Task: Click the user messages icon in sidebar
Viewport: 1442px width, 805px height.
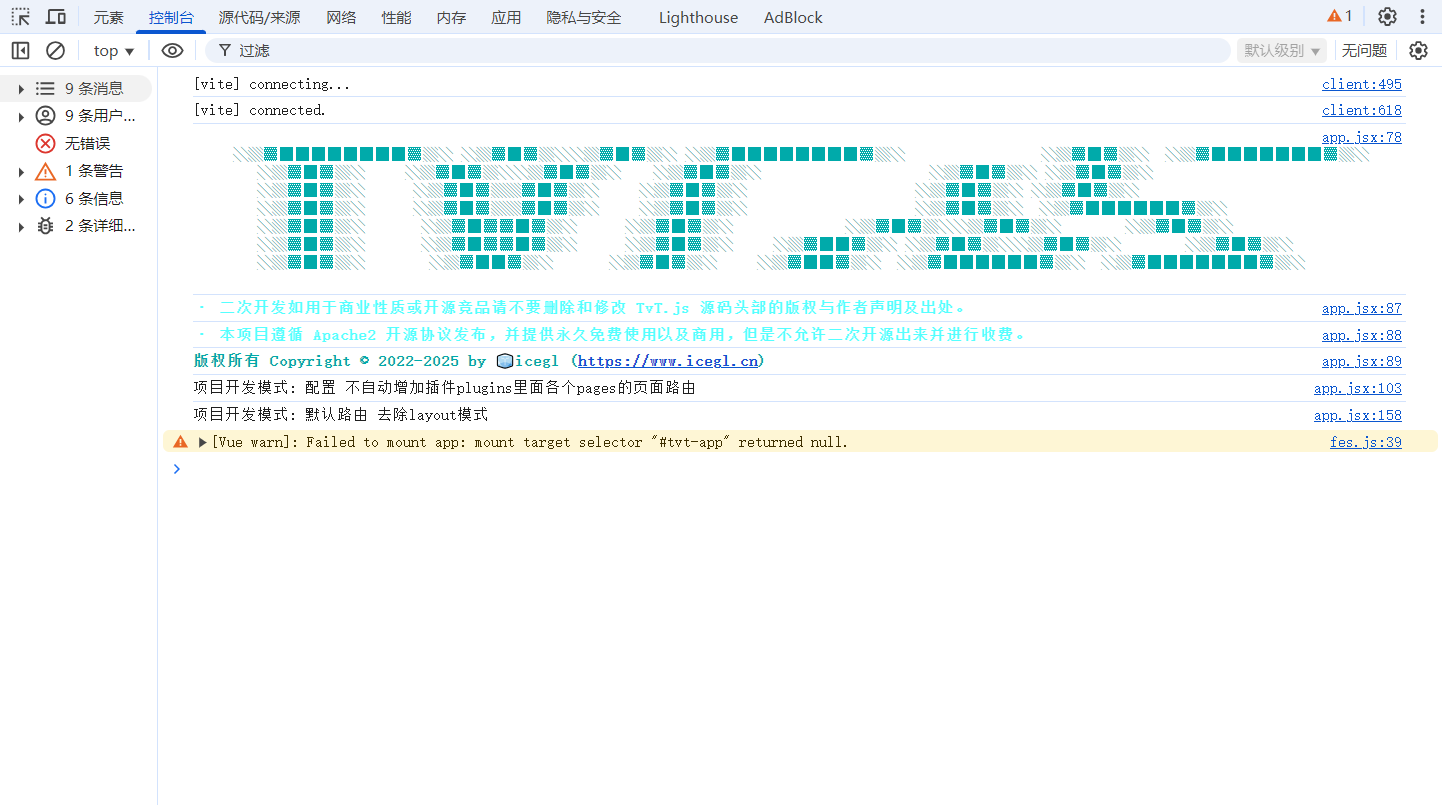Action: pos(45,116)
